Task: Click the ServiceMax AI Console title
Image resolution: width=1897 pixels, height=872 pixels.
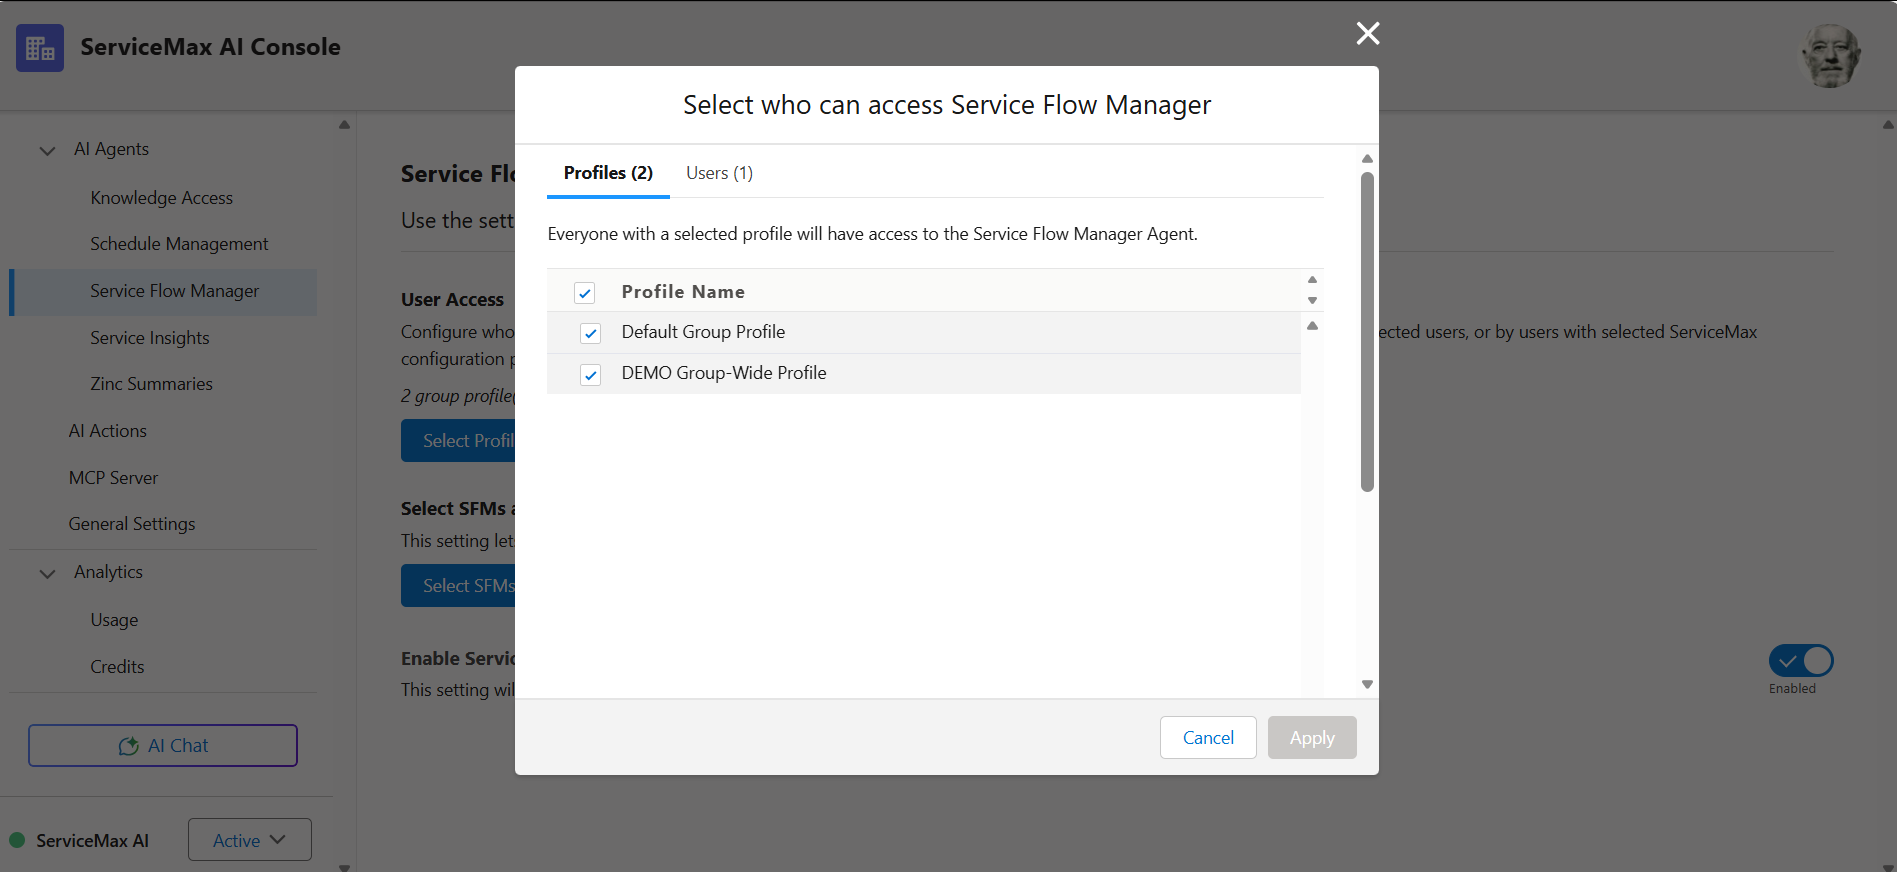Action: tap(210, 47)
